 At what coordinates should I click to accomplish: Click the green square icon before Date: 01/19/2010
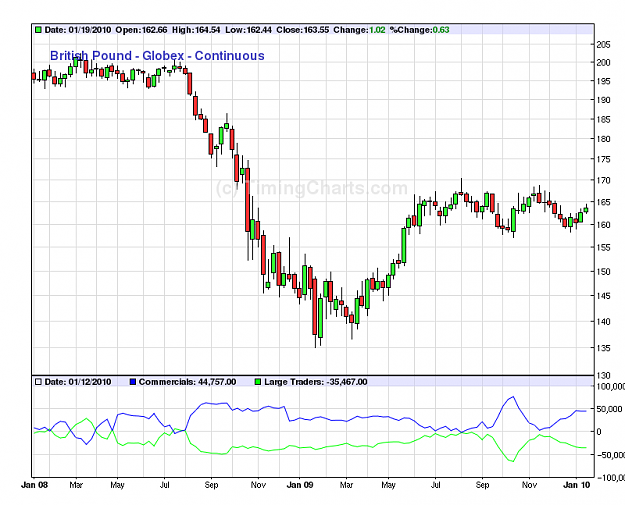[38, 30]
